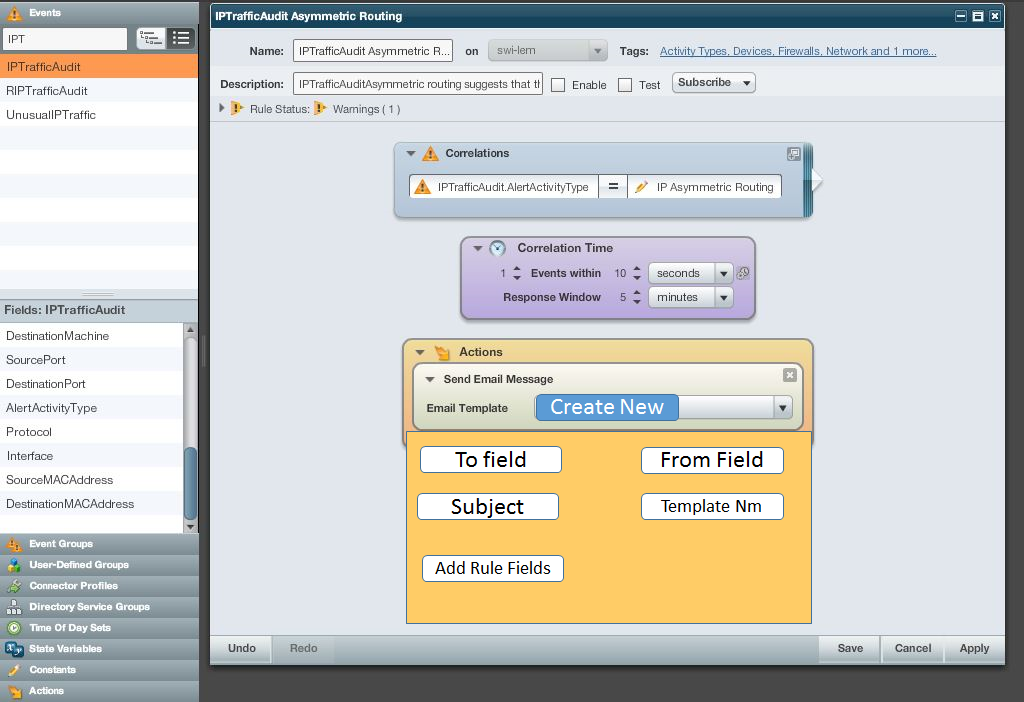The width and height of the screenshot is (1024, 702).
Task: Click the rule Name input field
Action: point(373,51)
